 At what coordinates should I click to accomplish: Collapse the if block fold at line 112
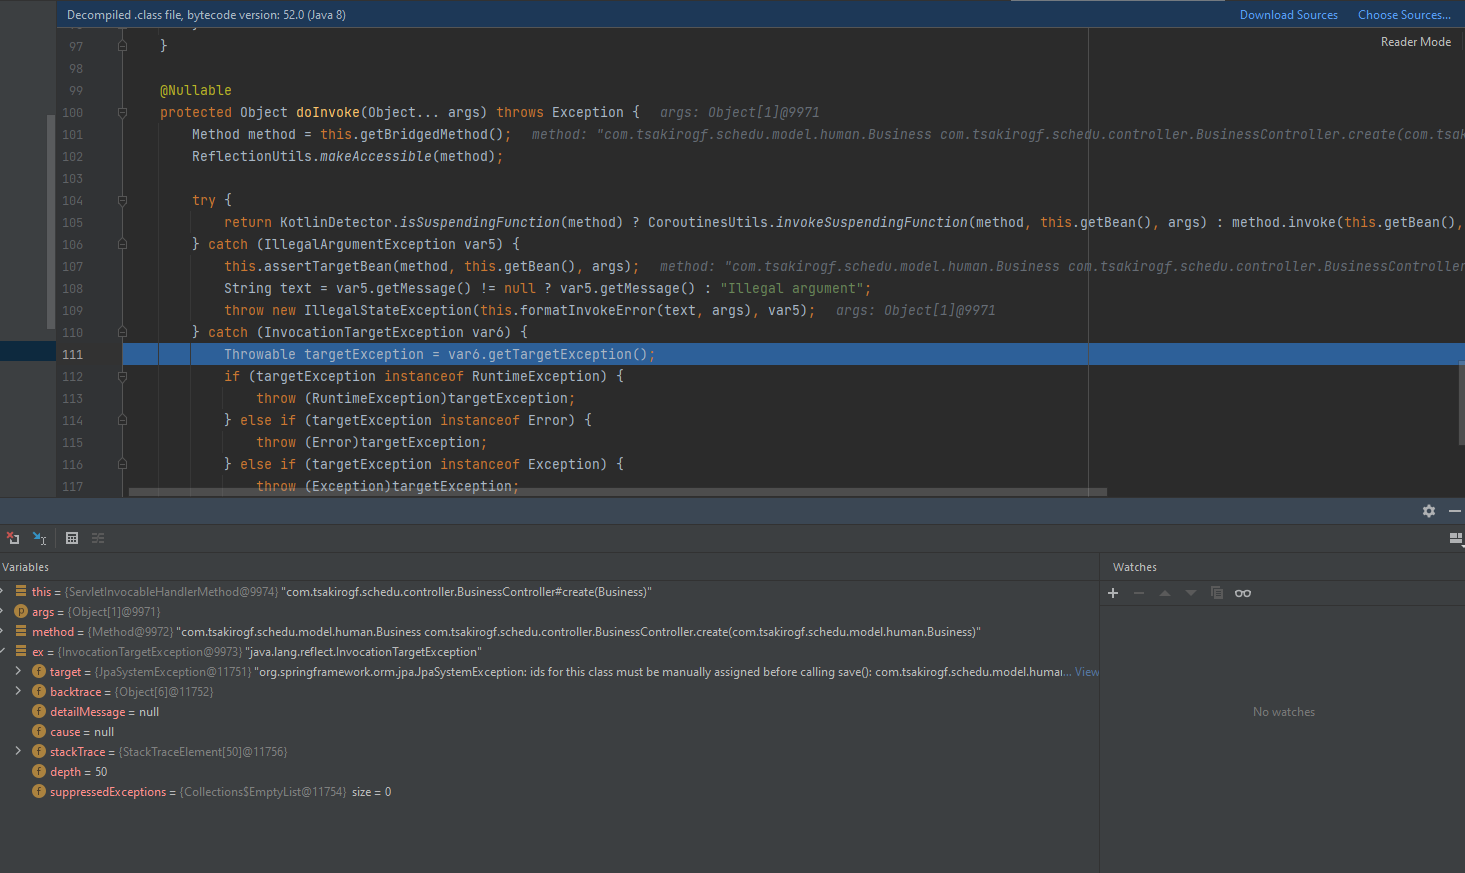coord(123,376)
